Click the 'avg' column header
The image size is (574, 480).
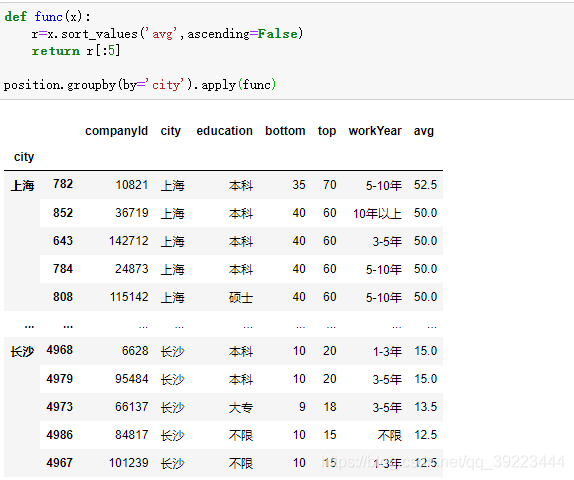click(424, 131)
